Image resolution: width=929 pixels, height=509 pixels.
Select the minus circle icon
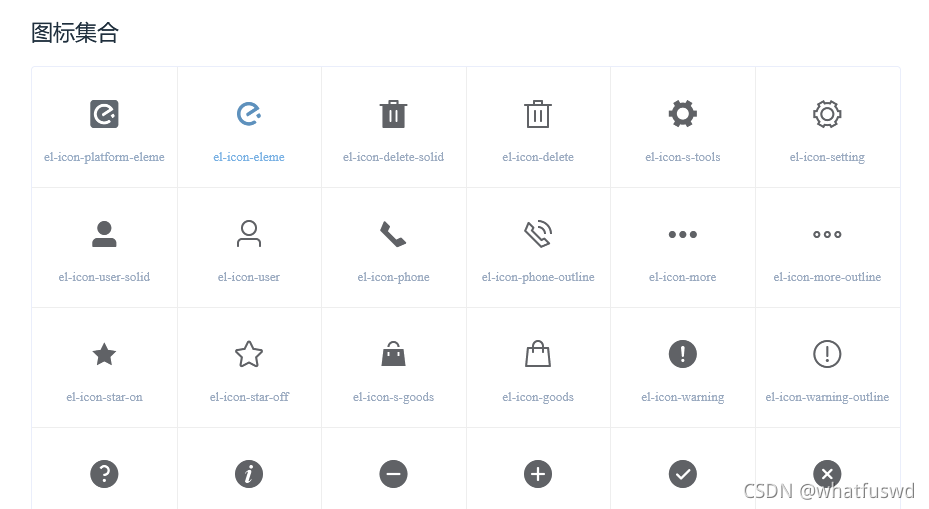point(393,474)
